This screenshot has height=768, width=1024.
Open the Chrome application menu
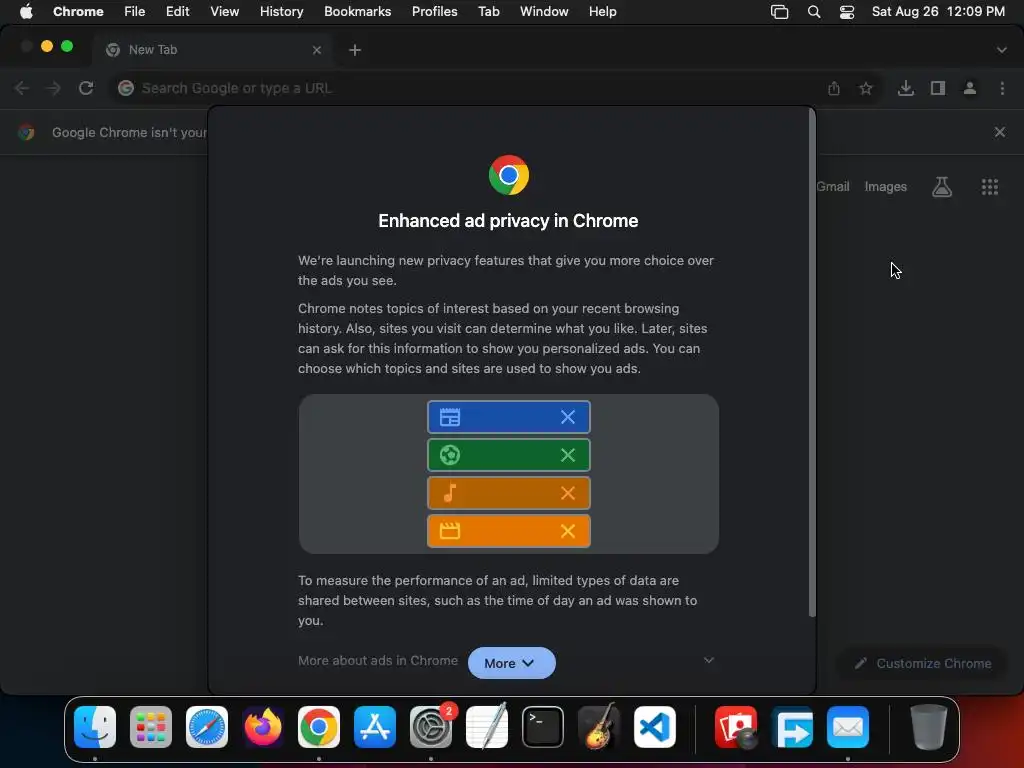(x=78, y=11)
